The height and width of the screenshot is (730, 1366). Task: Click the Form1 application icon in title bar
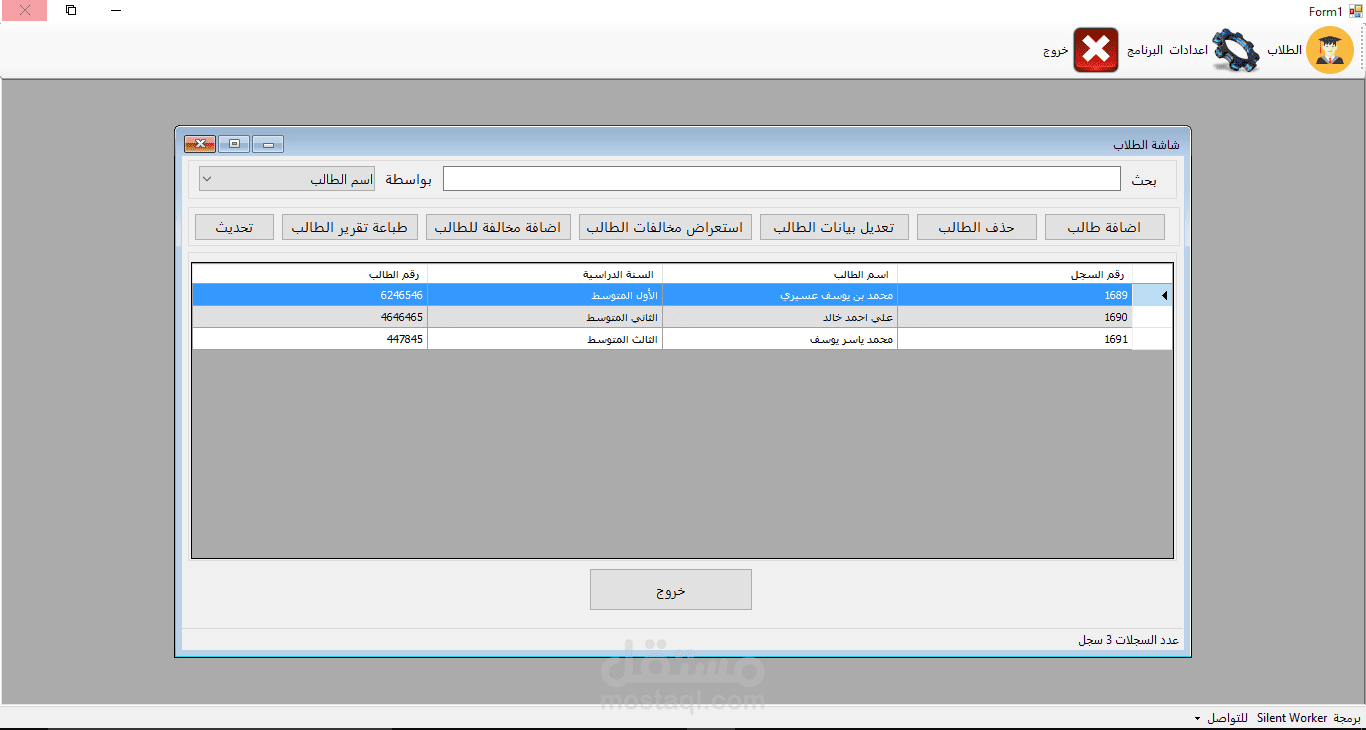(1355, 11)
